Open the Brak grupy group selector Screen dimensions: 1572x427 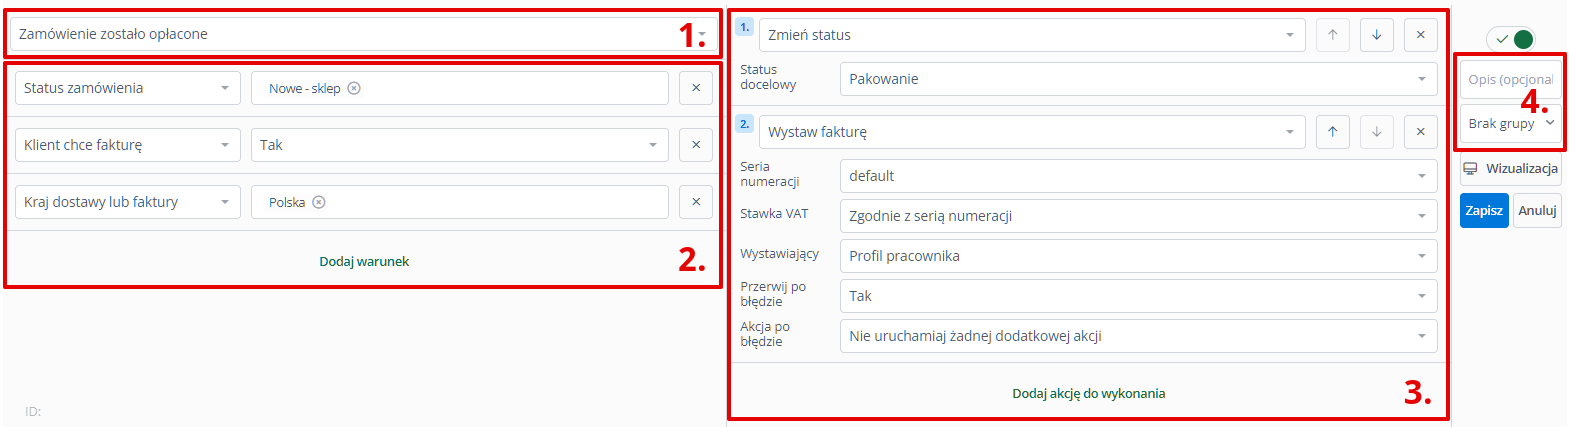pos(1510,124)
